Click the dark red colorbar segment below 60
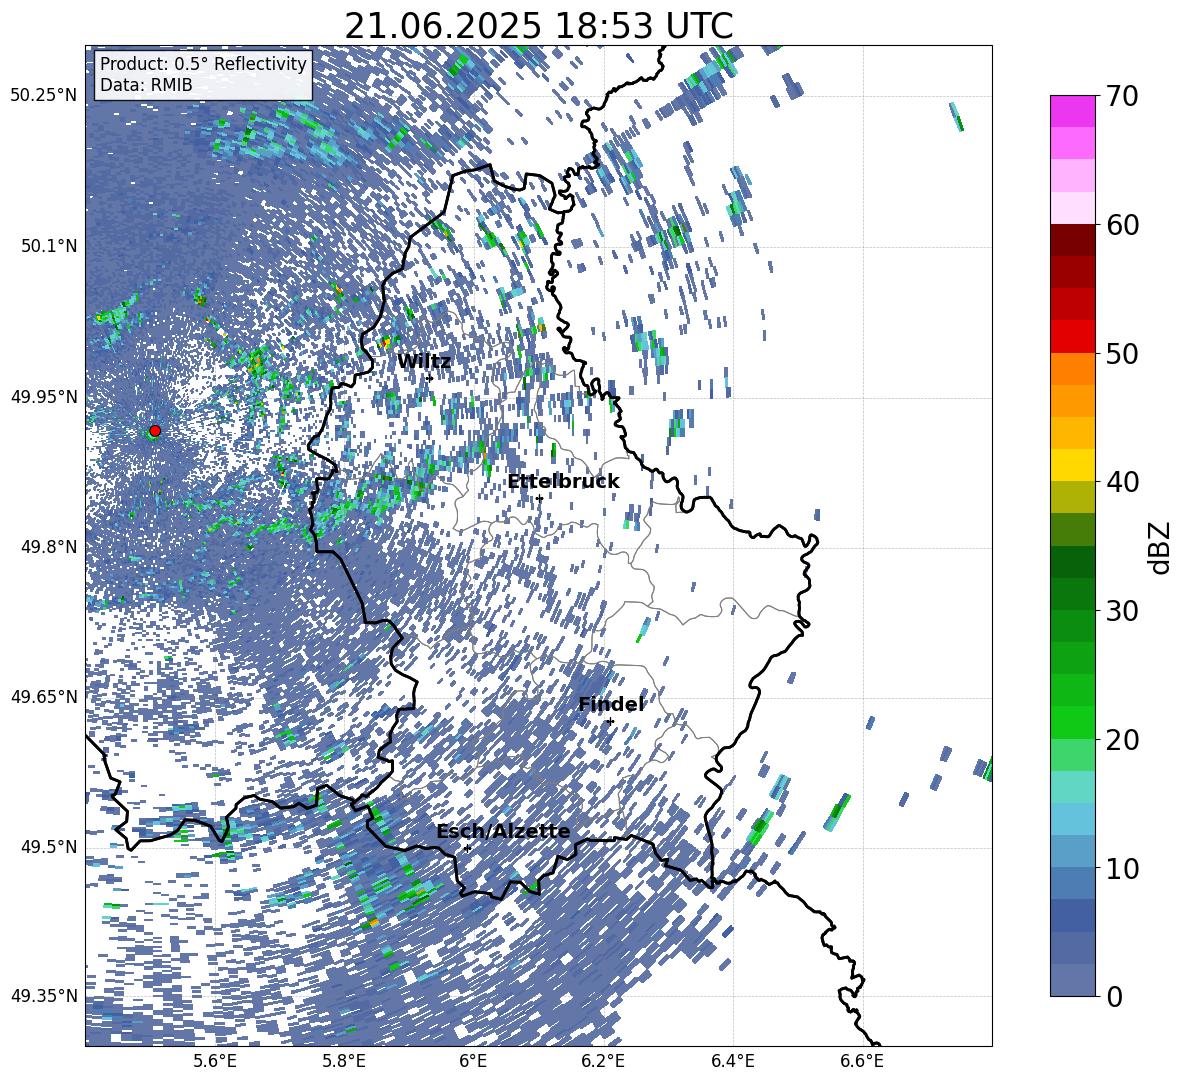The image size is (1184, 1081). 1072,240
